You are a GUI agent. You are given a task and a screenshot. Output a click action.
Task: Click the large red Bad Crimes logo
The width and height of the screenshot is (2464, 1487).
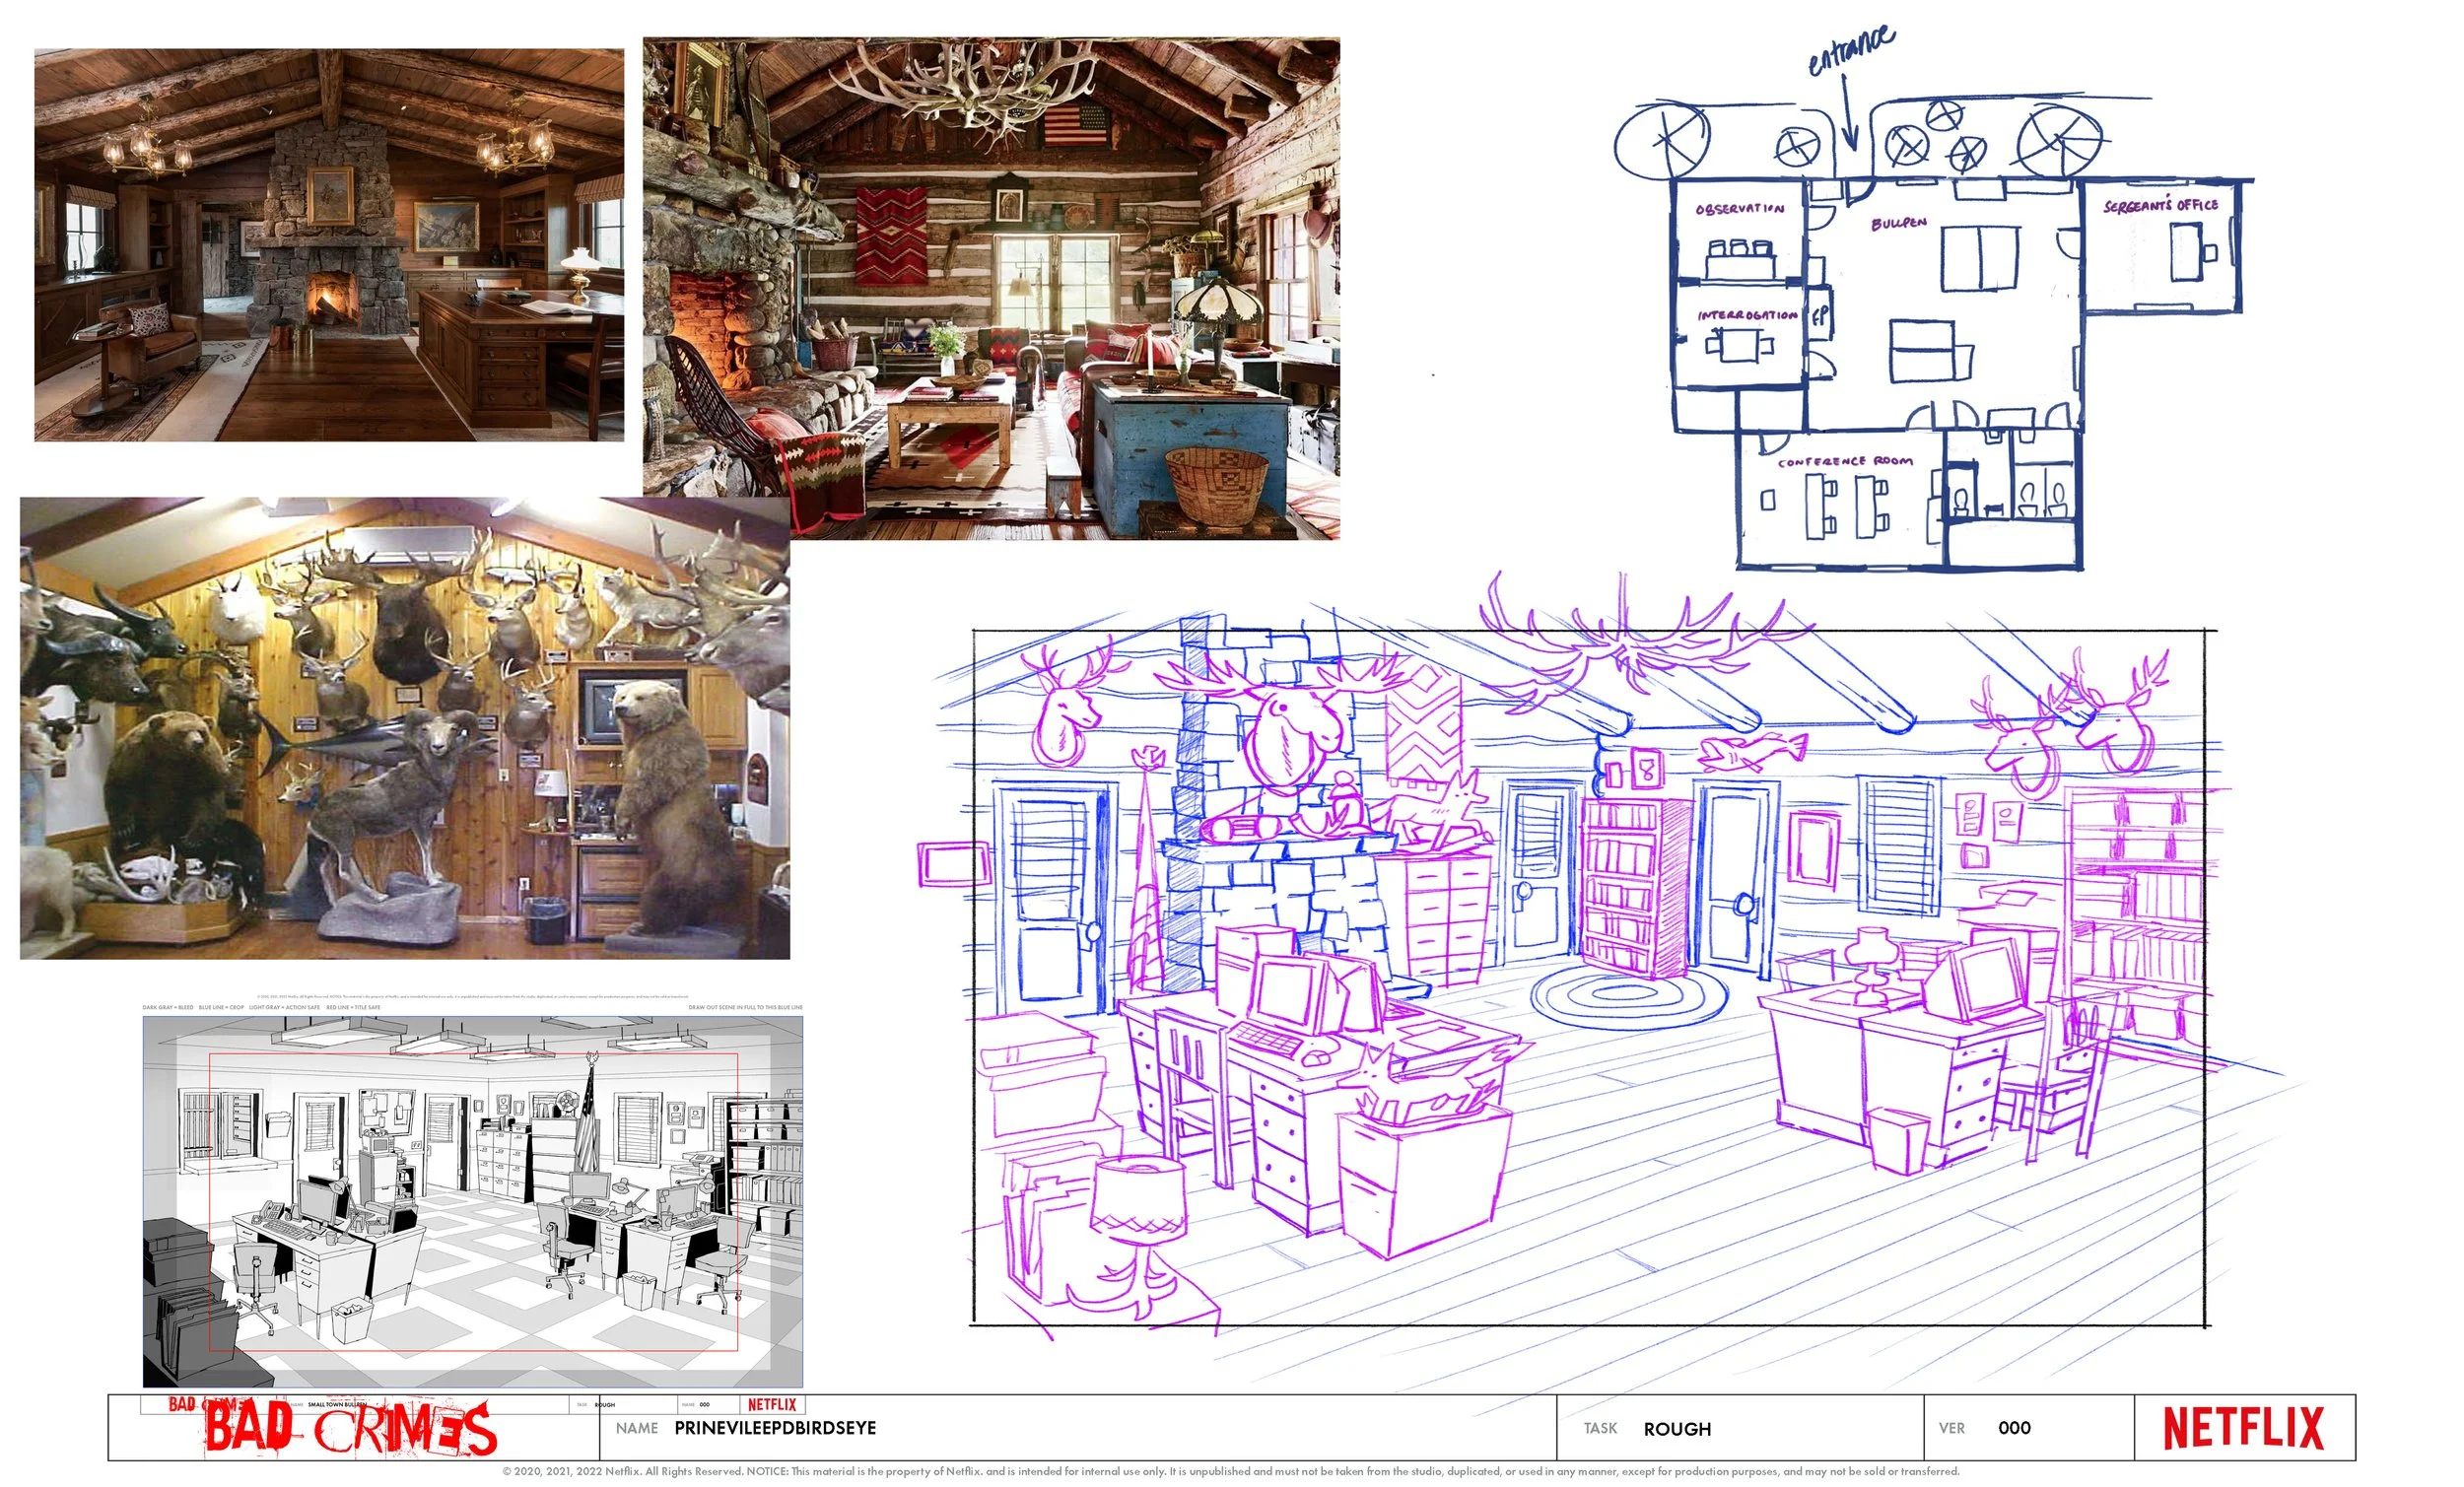[x=350, y=1428]
